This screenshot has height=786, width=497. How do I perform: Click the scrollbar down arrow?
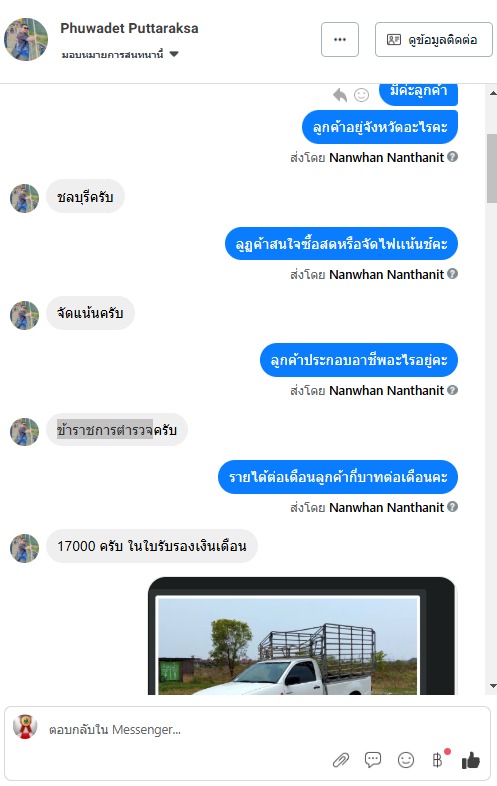[x=492, y=686]
